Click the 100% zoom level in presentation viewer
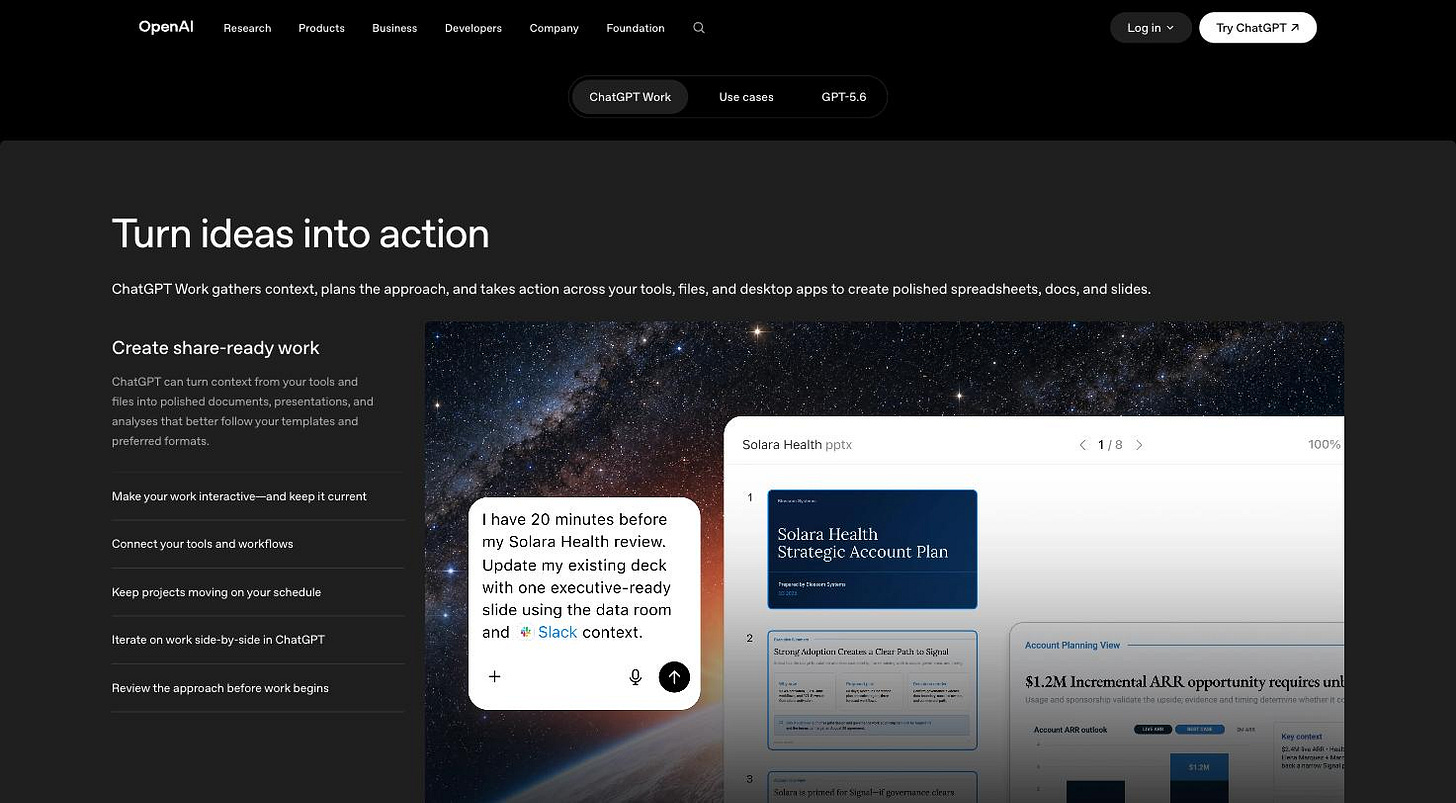This screenshot has width=1456, height=803. [1325, 445]
